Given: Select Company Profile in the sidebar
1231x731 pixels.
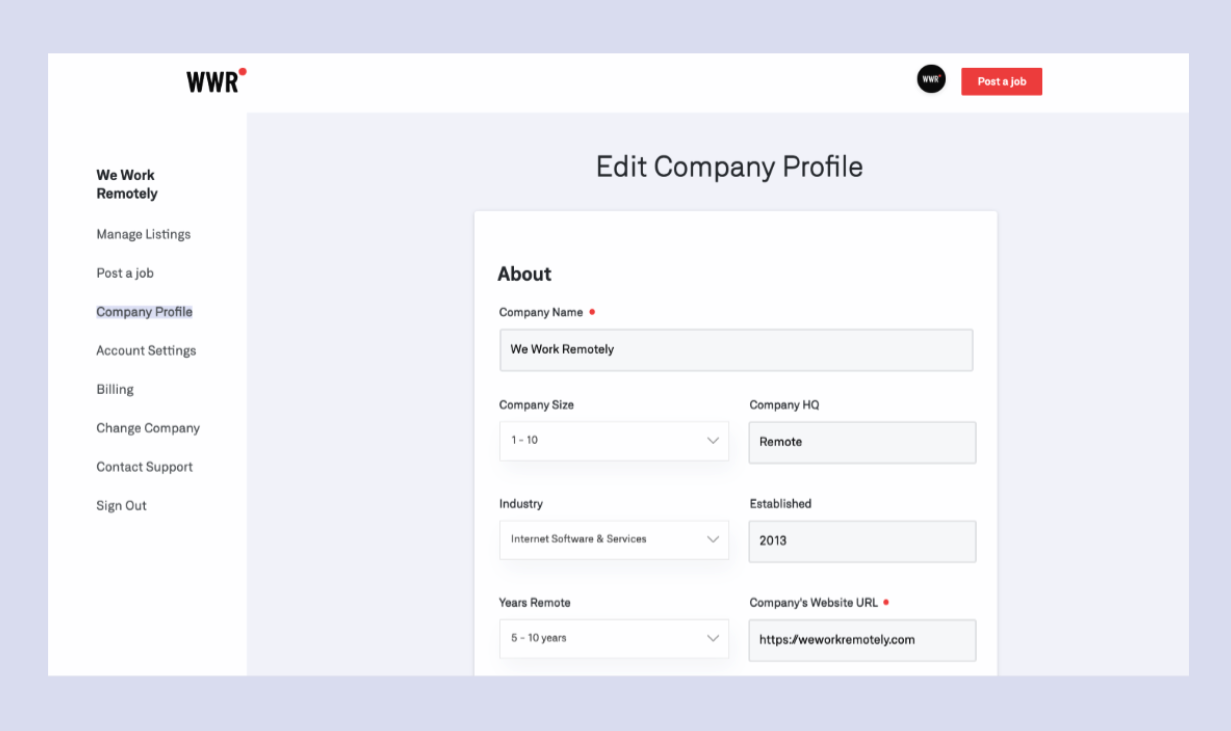Looking at the screenshot, I should (144, 311).
